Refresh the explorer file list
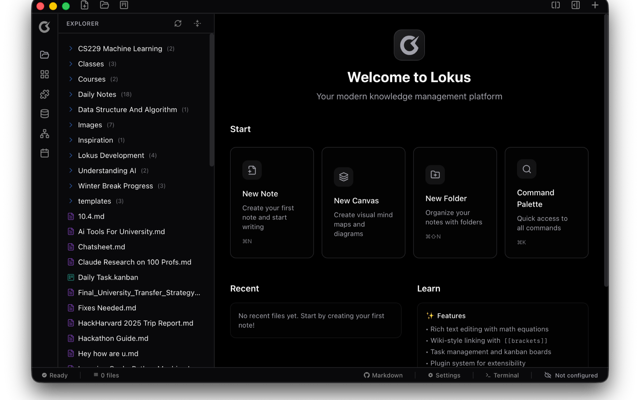 pos(178,24)
